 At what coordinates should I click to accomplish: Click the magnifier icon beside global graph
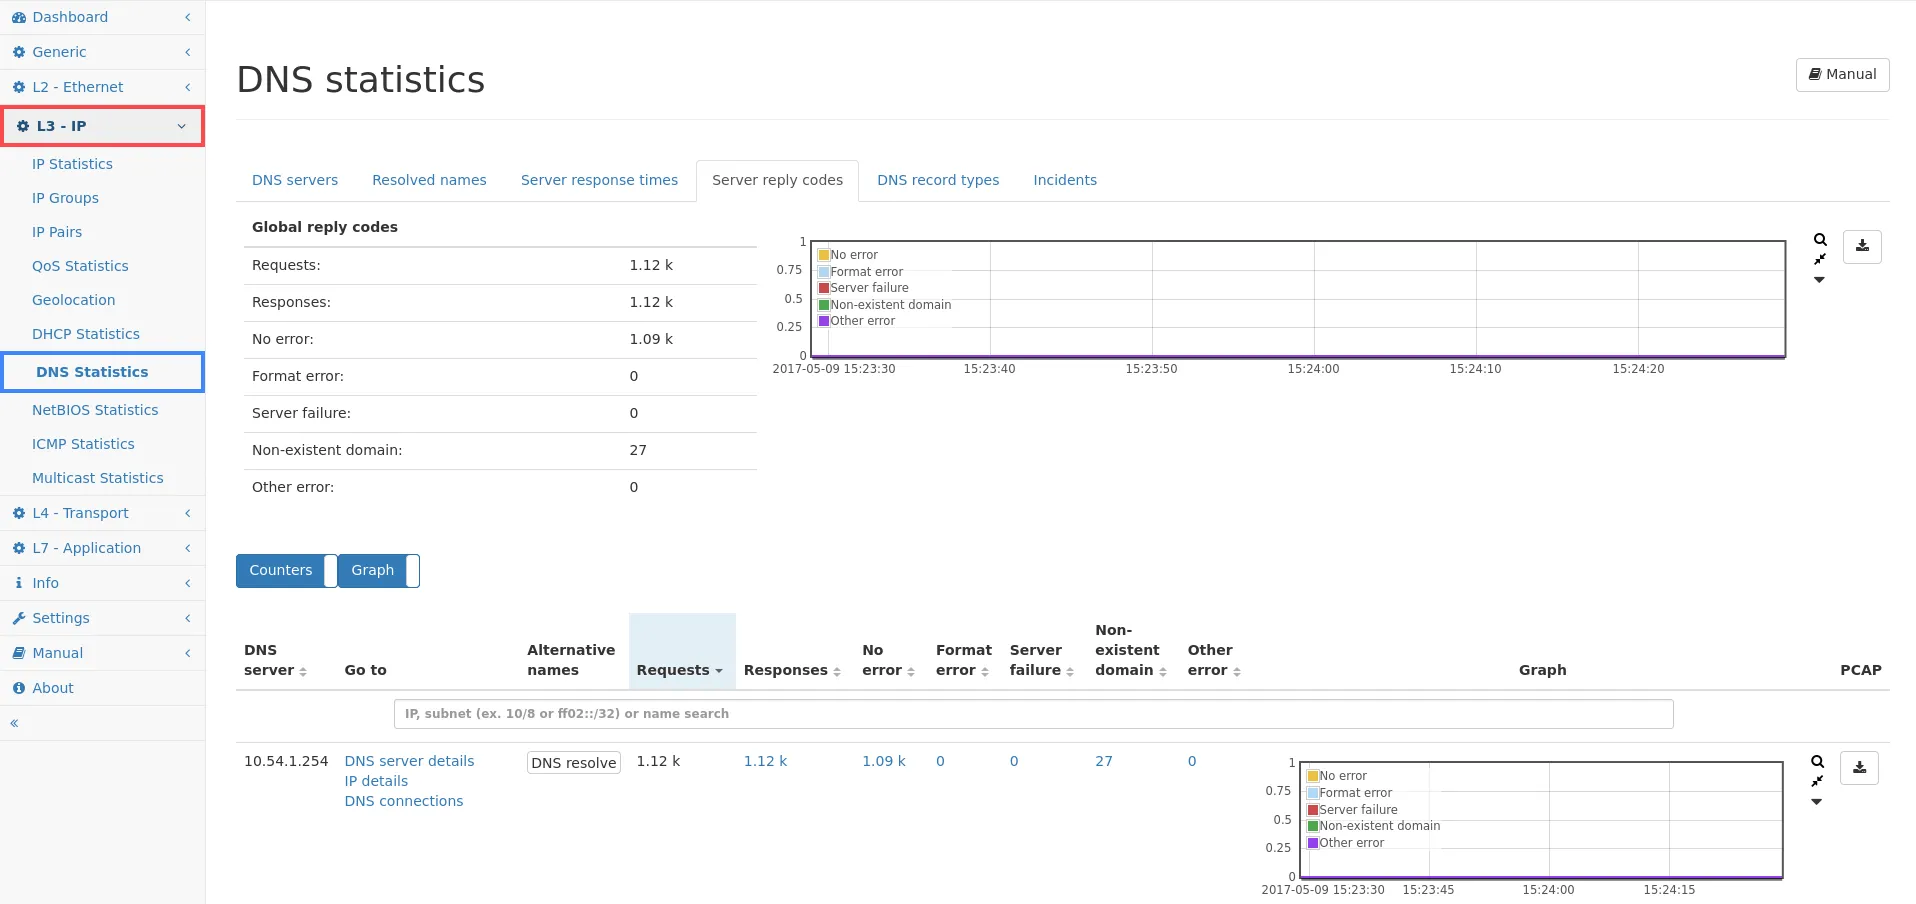tap(1820, 240)
